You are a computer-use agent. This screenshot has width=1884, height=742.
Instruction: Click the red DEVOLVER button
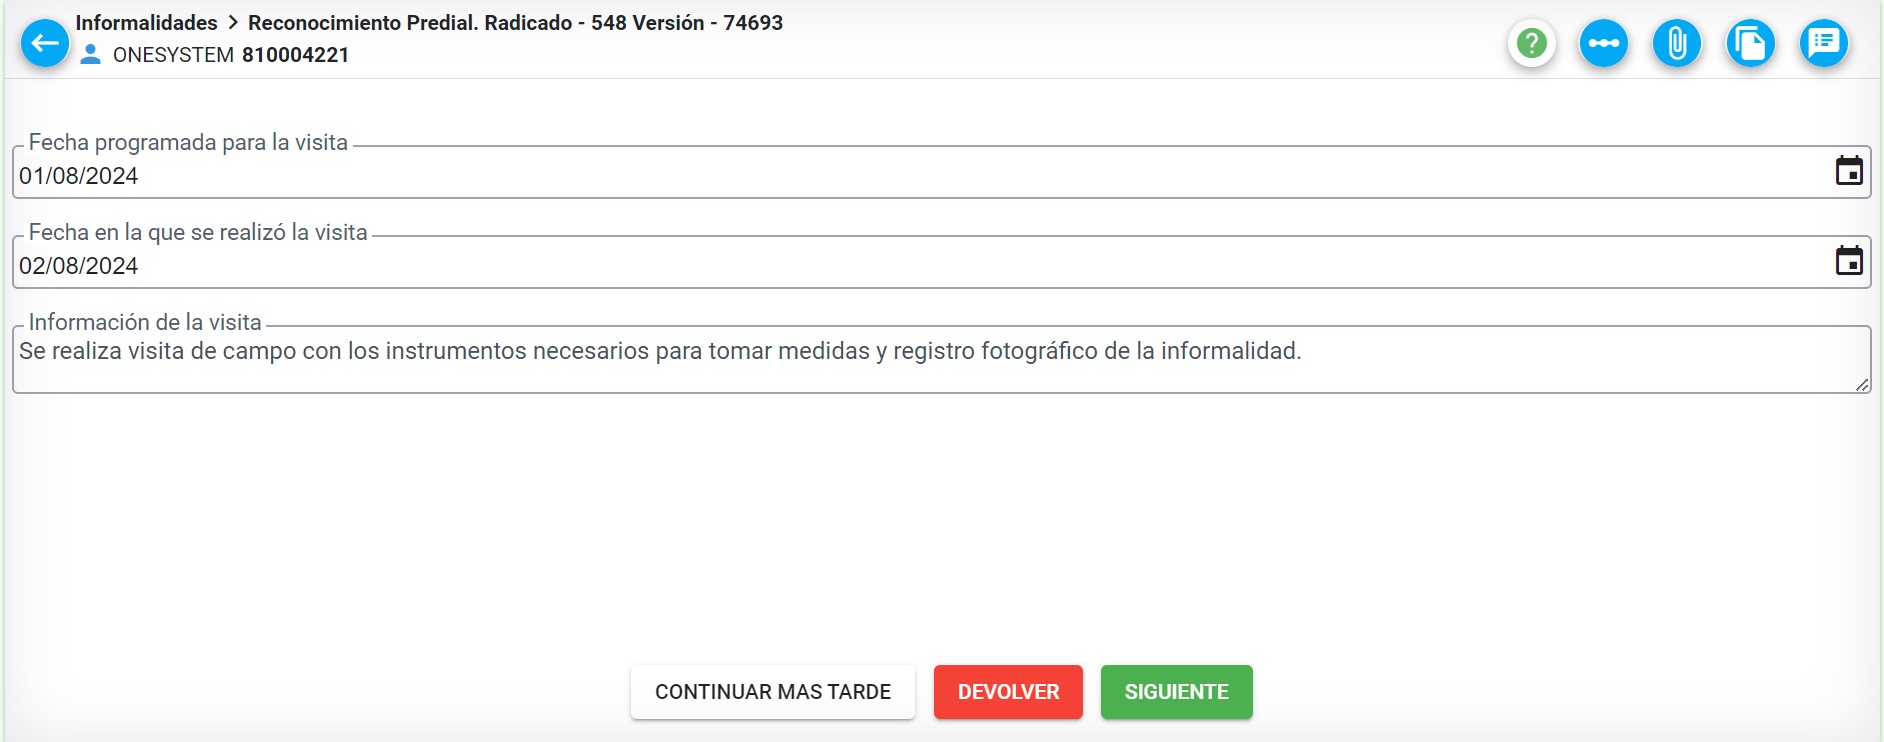tap(1008, 692)
